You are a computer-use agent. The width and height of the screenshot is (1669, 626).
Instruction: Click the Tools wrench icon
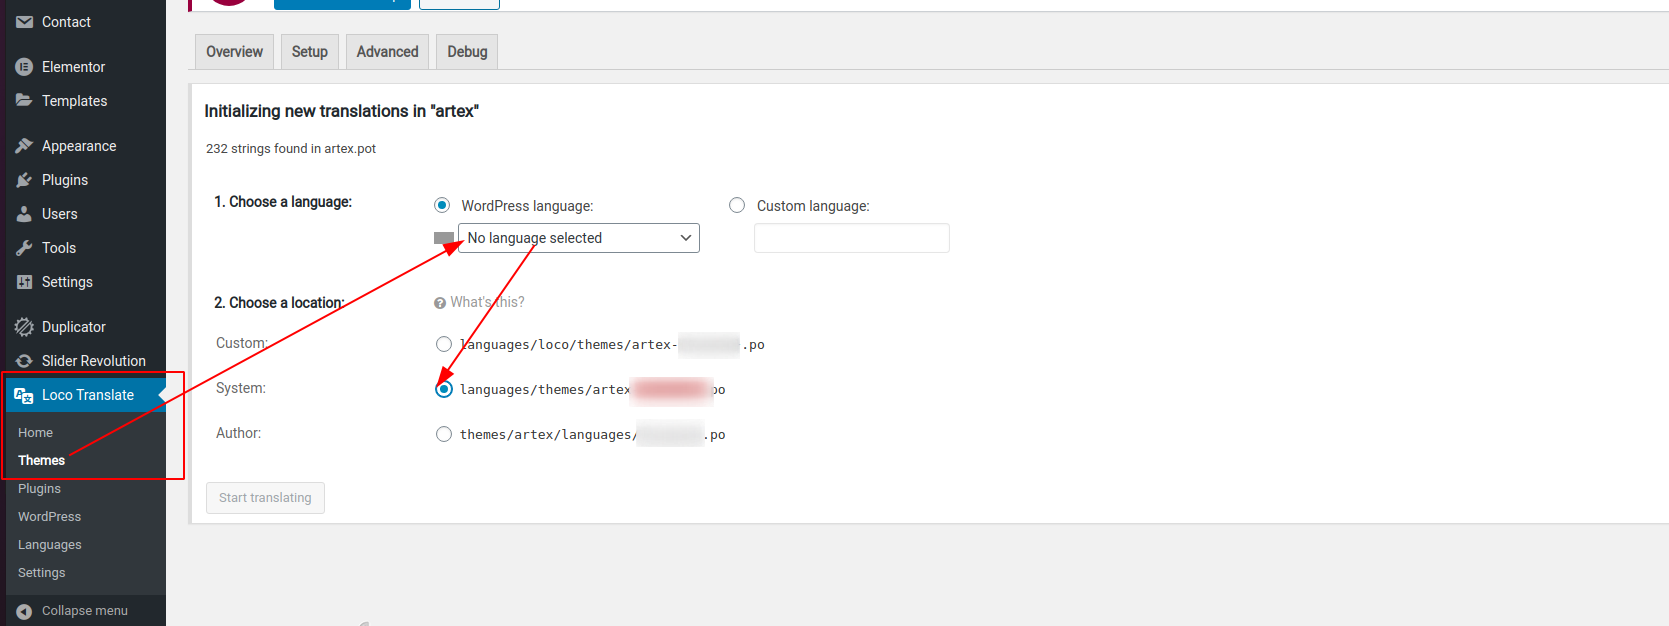24,248
